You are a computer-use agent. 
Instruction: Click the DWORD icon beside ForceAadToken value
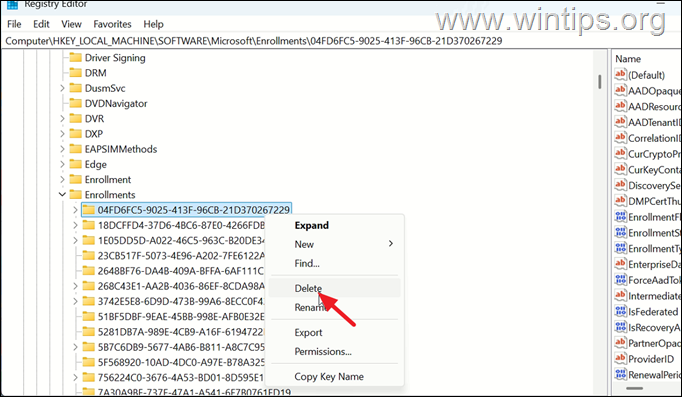pos(621,280)
